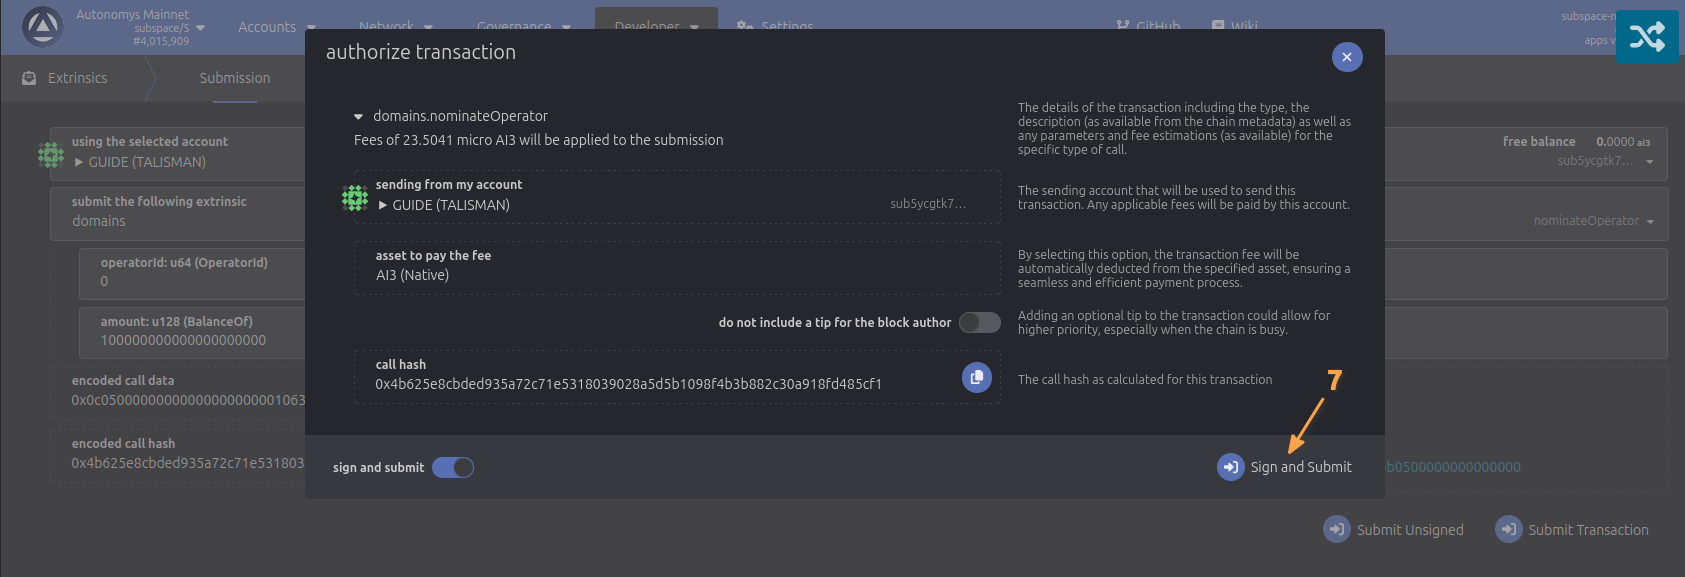Toggle the tip for the block author switch

(979, 322)
